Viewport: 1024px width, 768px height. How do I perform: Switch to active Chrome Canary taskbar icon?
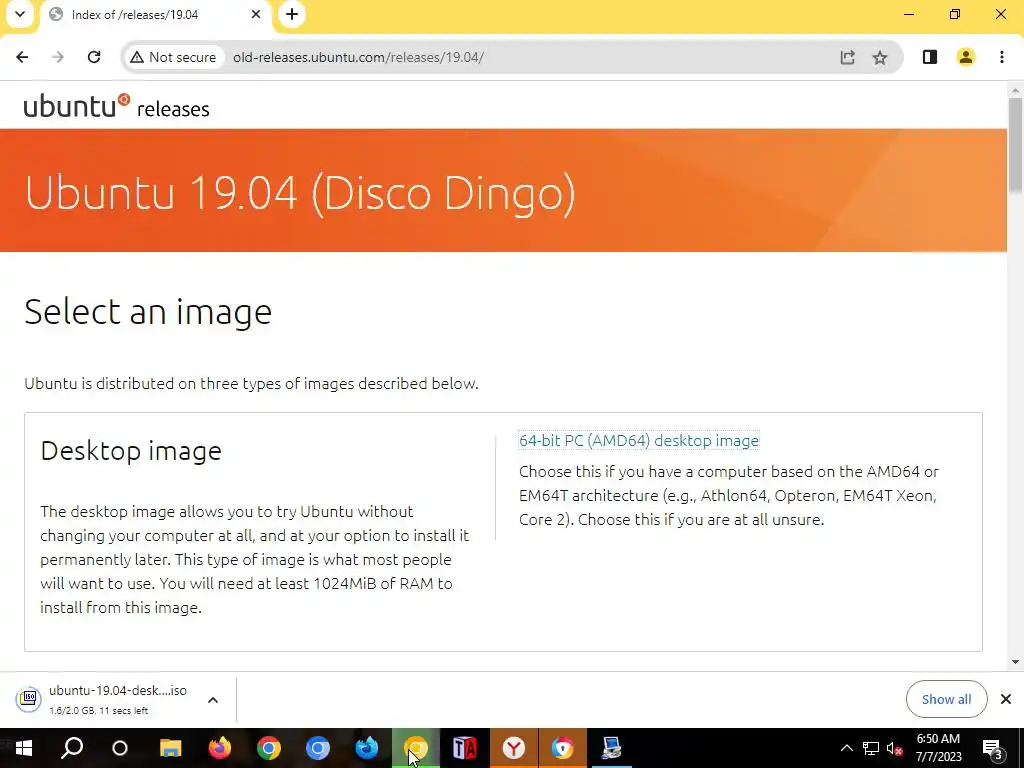coord(416,748)
